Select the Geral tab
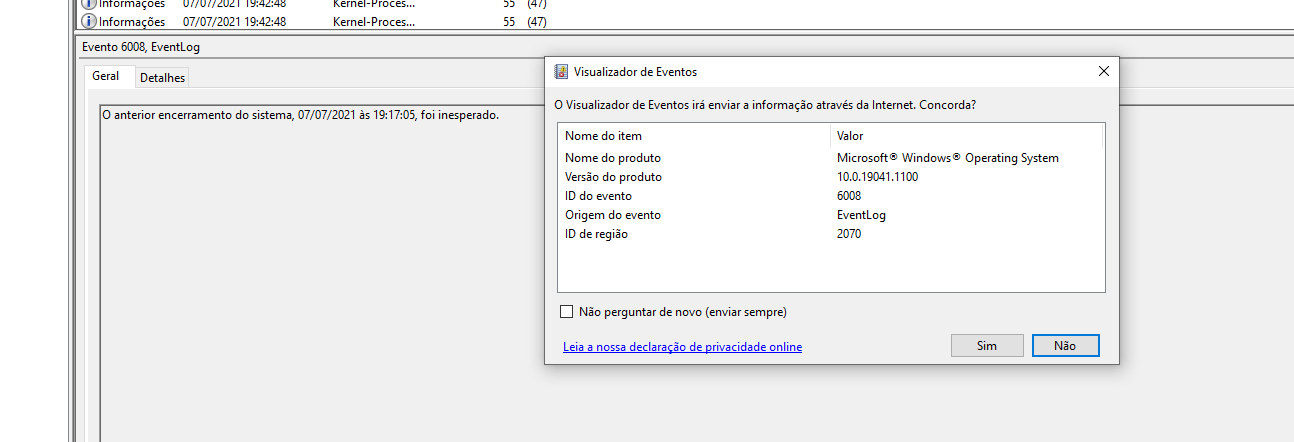 coord(106,76)
